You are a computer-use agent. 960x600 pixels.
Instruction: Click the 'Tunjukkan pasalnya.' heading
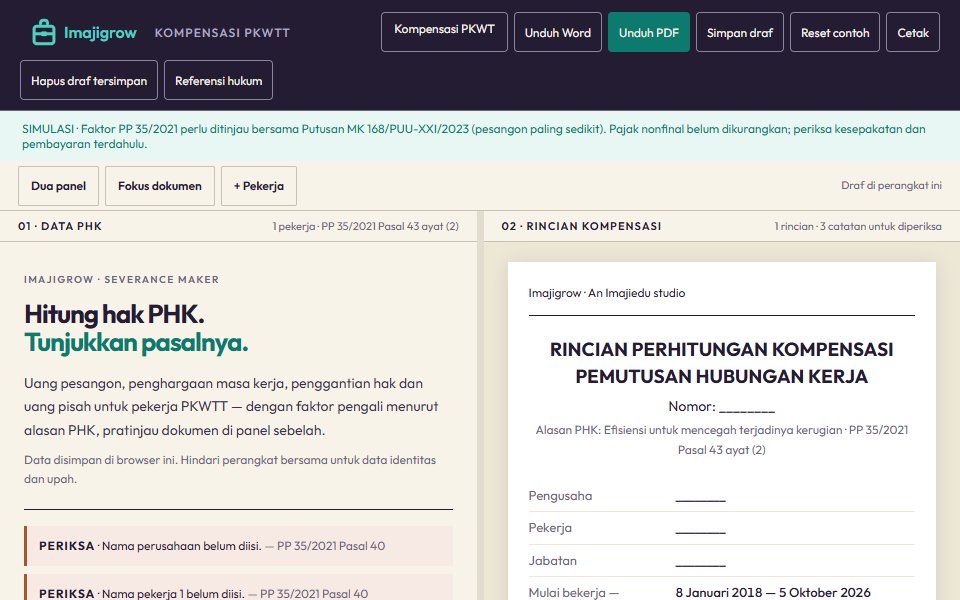pyautogui.click(x=136, y=343)
